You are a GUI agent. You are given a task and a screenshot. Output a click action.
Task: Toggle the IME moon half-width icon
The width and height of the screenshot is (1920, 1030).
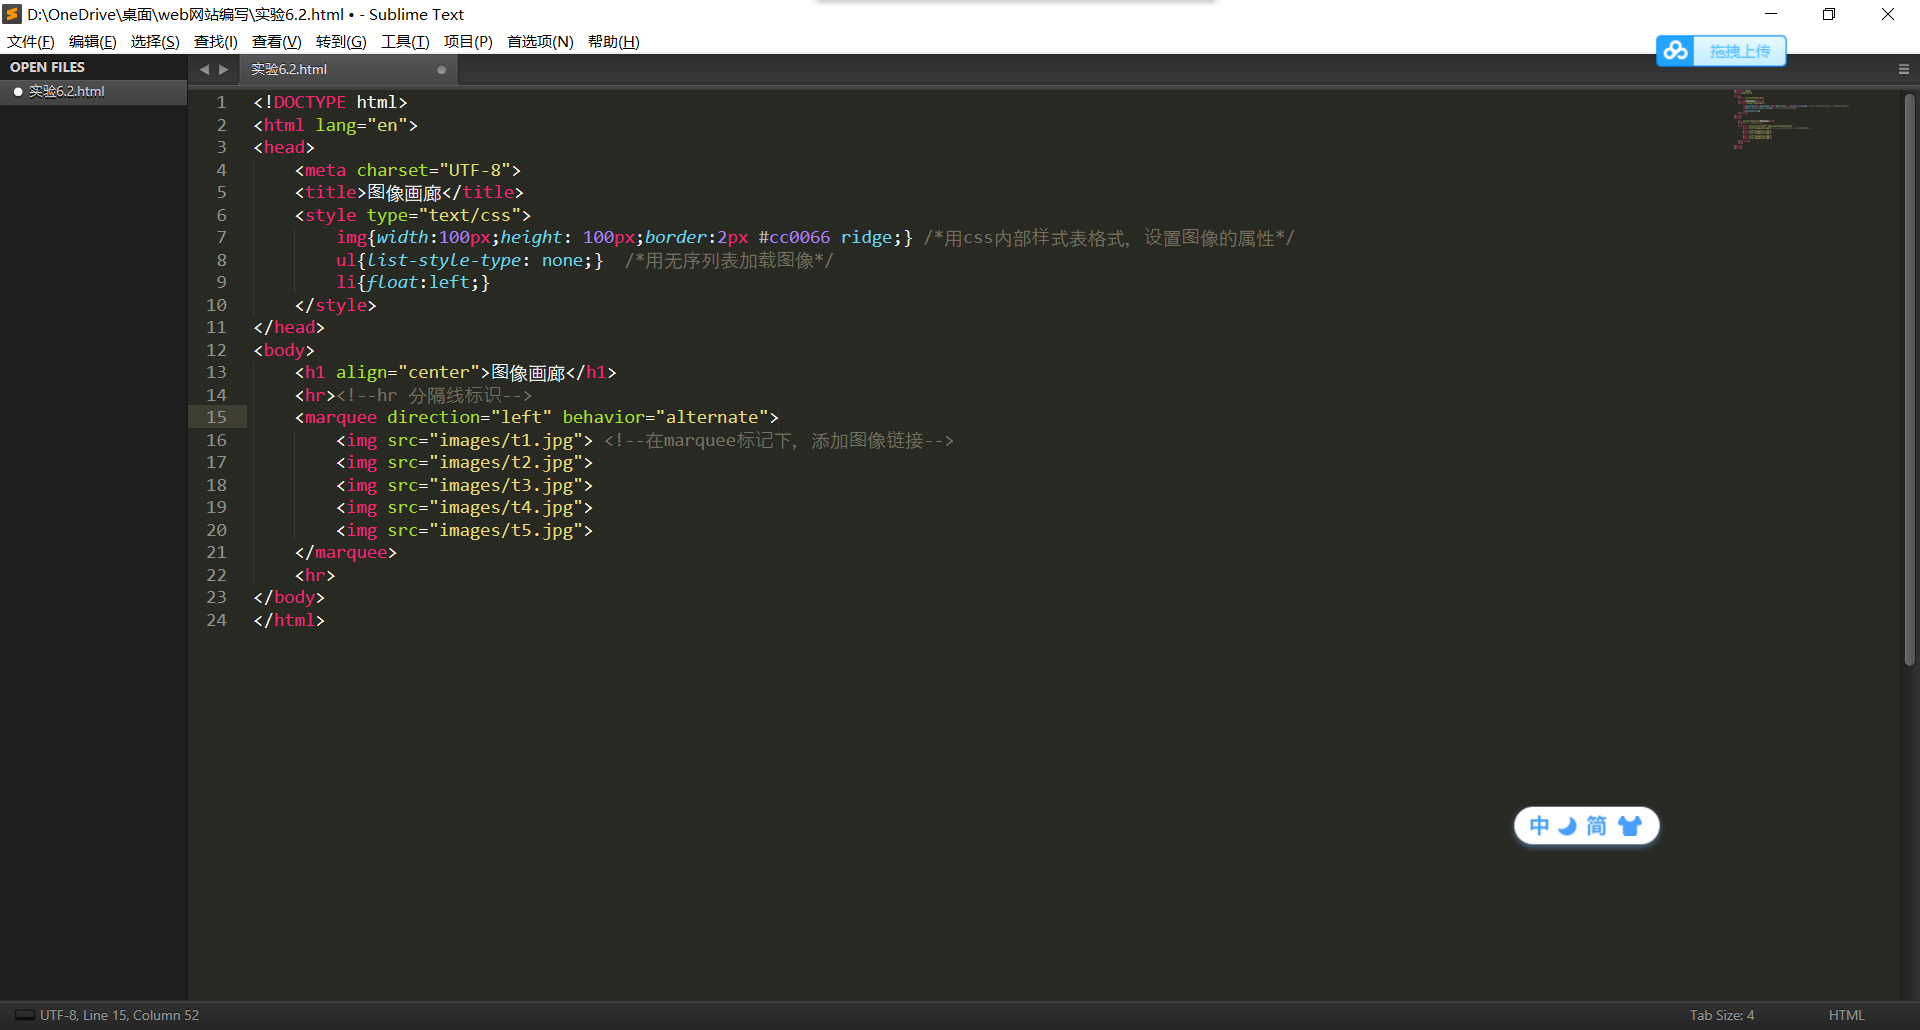coord(1567,826)
